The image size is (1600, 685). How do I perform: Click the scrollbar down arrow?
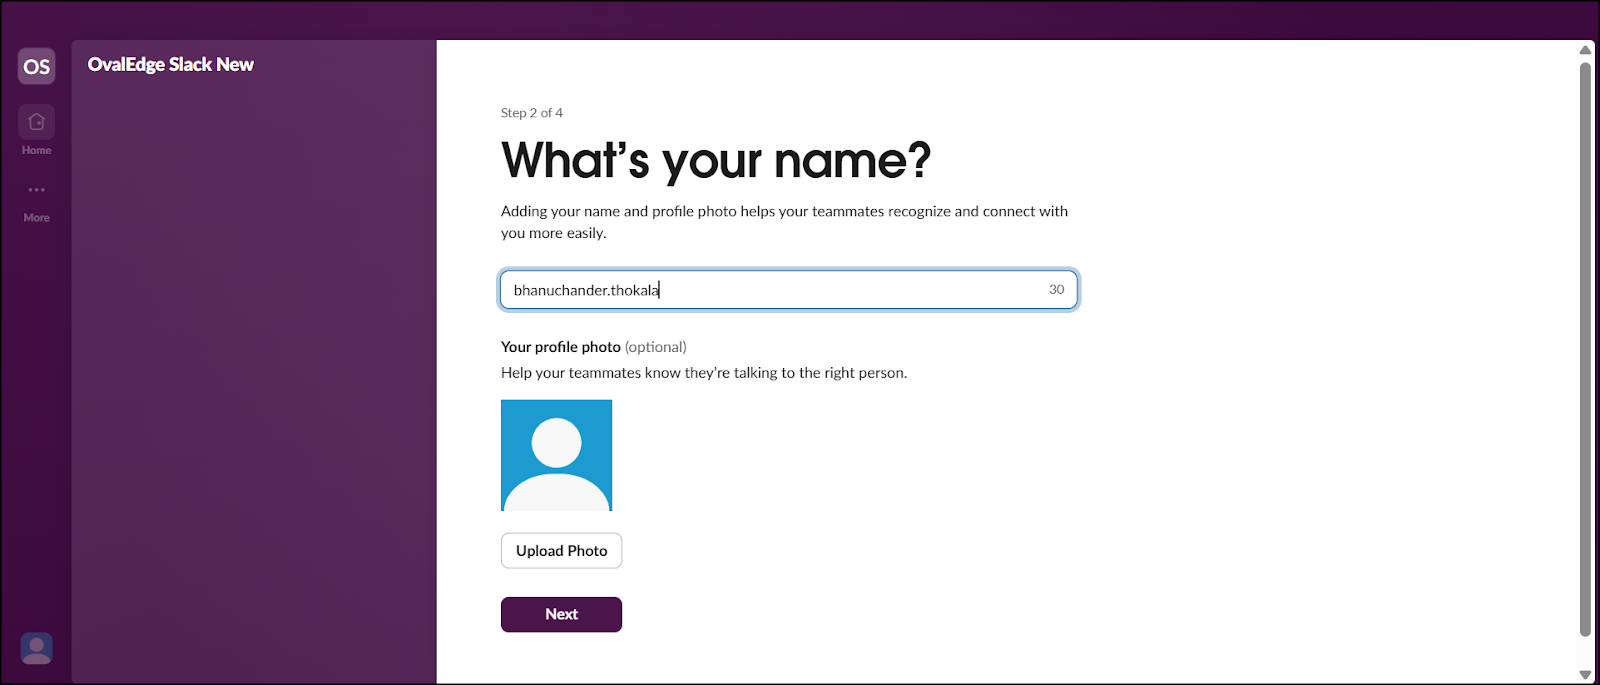pos(1585,675)
